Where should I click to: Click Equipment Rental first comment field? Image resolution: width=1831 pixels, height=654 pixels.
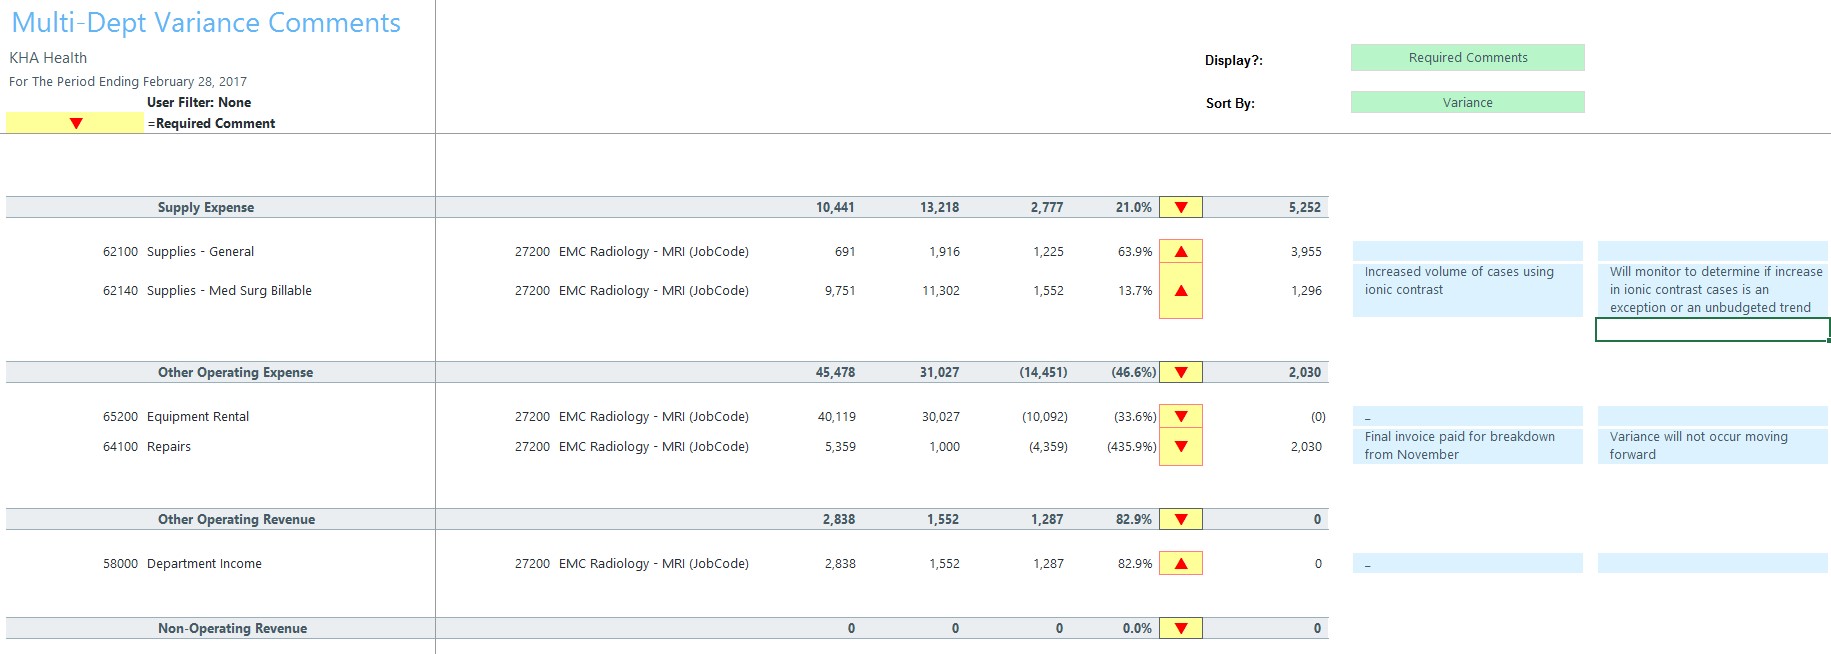pyautogui.click(x=1467, y=416)
